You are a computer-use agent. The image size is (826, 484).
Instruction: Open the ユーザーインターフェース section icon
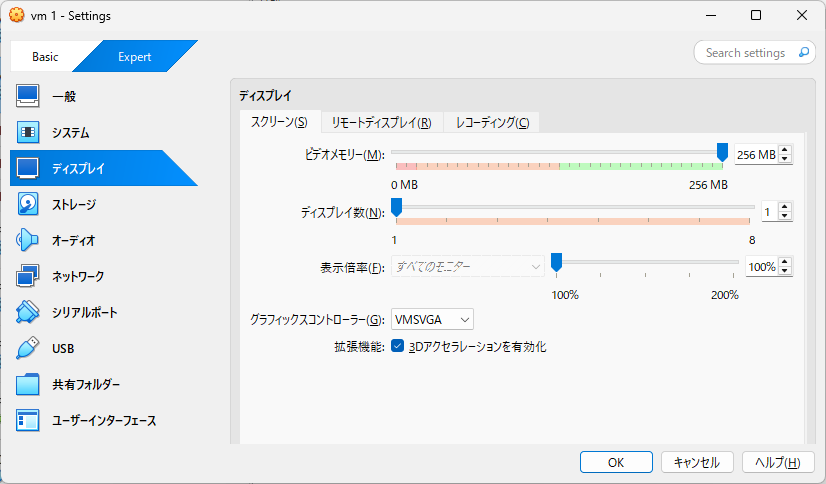coord(27,421)
